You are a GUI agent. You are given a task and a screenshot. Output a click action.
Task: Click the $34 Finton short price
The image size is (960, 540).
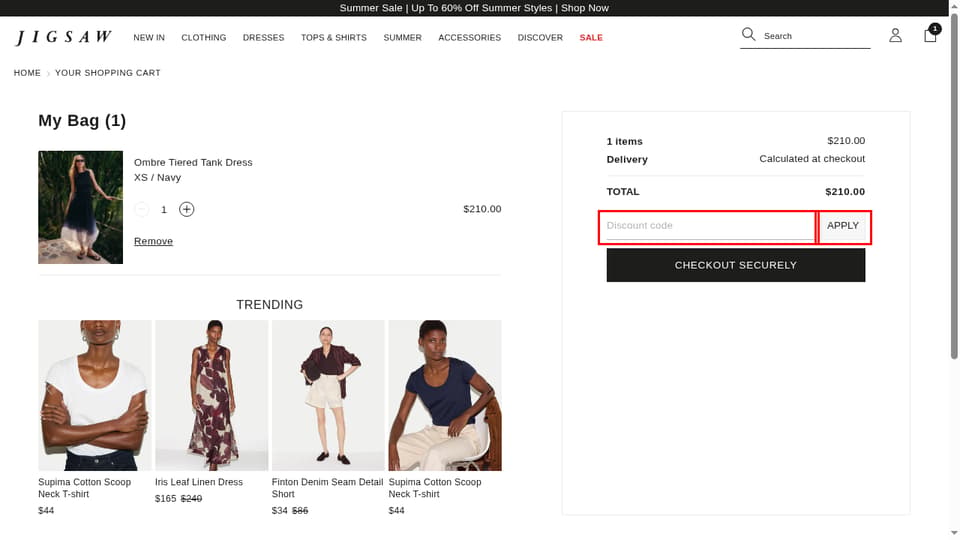click(279, 511)
